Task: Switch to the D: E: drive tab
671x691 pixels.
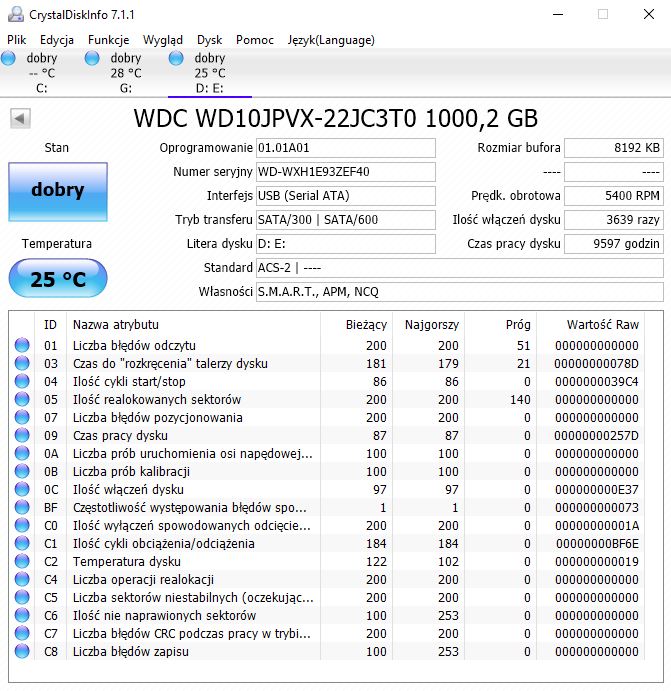Action: 210,73
